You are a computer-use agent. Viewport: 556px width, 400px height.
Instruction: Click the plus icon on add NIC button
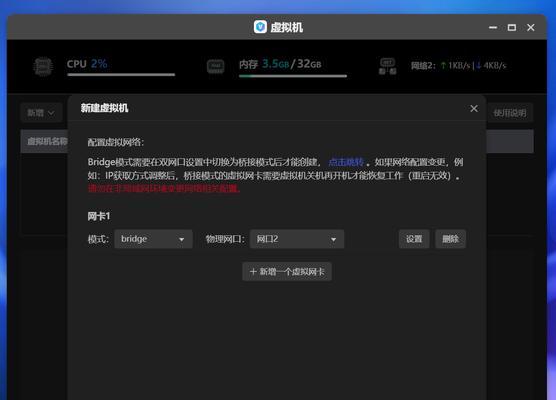(253, 272)
